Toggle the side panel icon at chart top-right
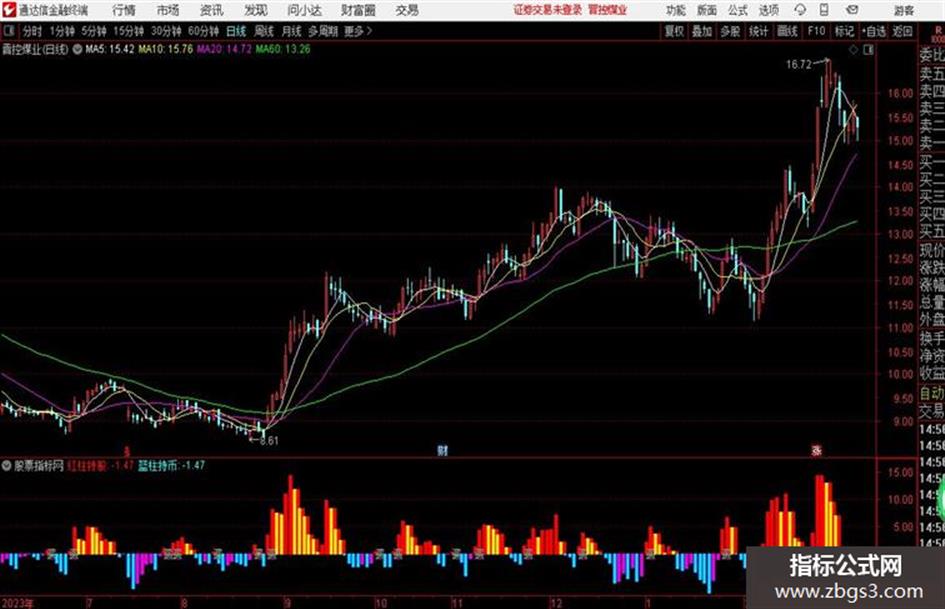945x609 pixels. tap(868, 50)
